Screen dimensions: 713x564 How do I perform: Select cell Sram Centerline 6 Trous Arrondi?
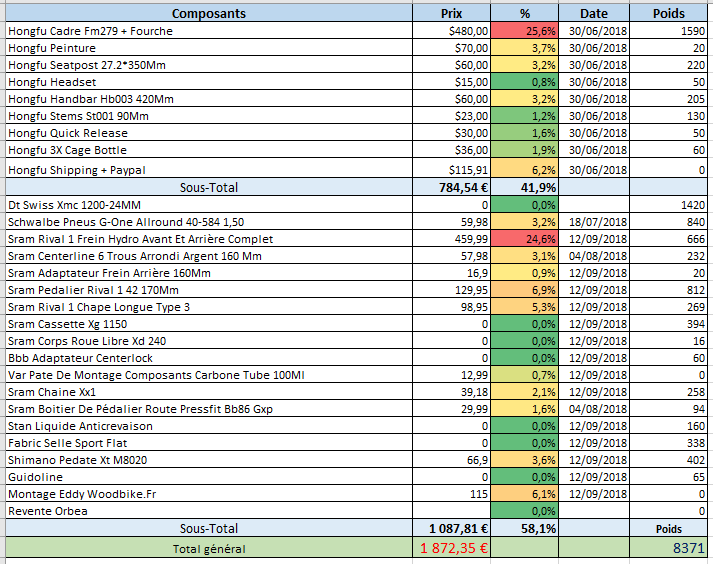point(209,256)
